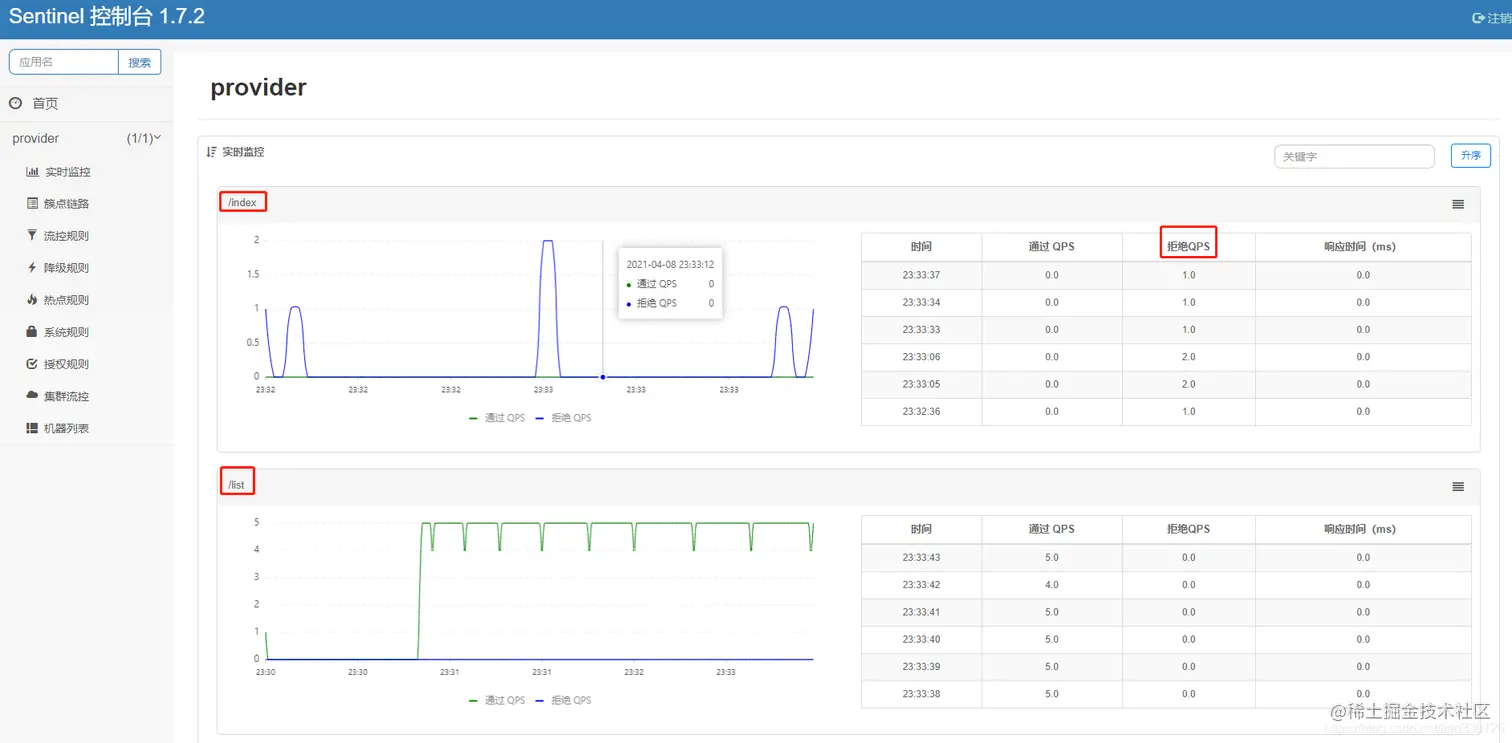Click Sentinel 控制台 1.7.2 title link
This screenshot has height=743, width=1512.
pos(107,17)
